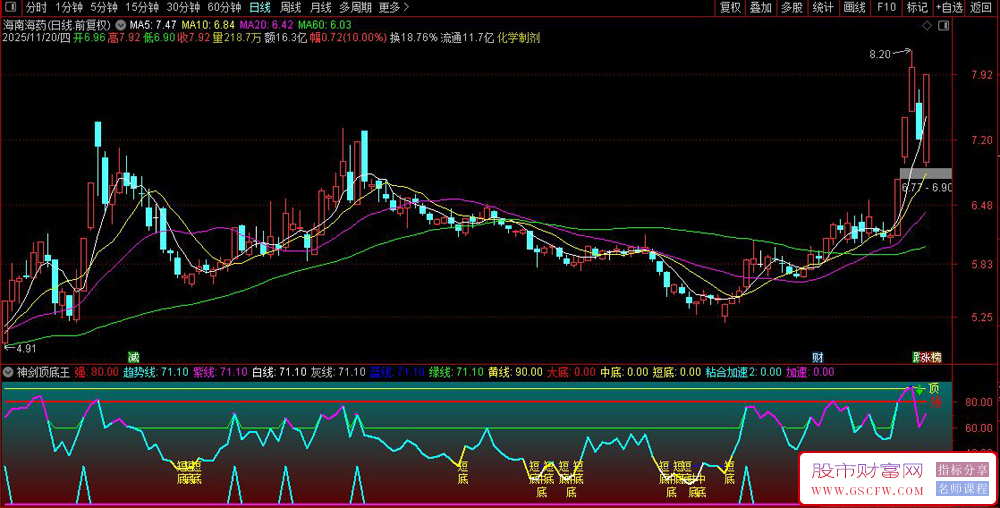
Task: Open the F10 company info
Action: click(886, 7)
